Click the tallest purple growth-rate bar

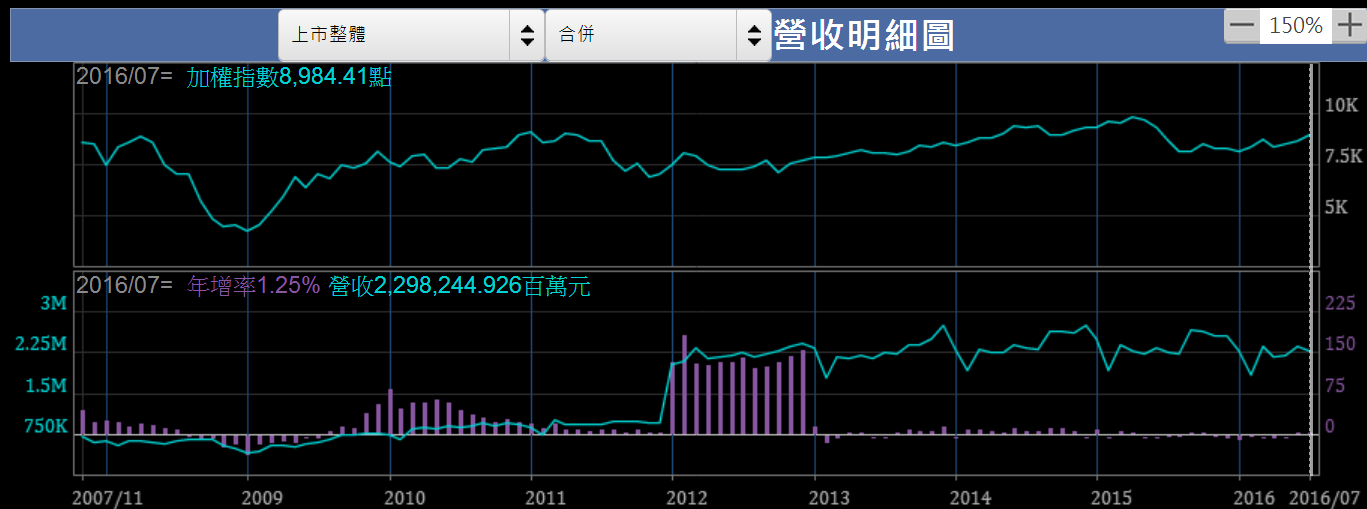click(x=685, y=385)
